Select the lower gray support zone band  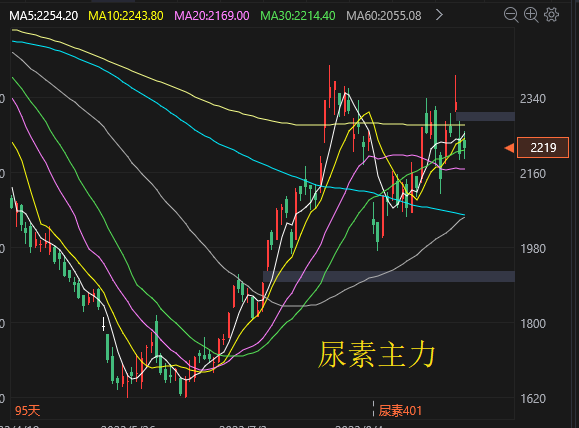pos(389,277)
